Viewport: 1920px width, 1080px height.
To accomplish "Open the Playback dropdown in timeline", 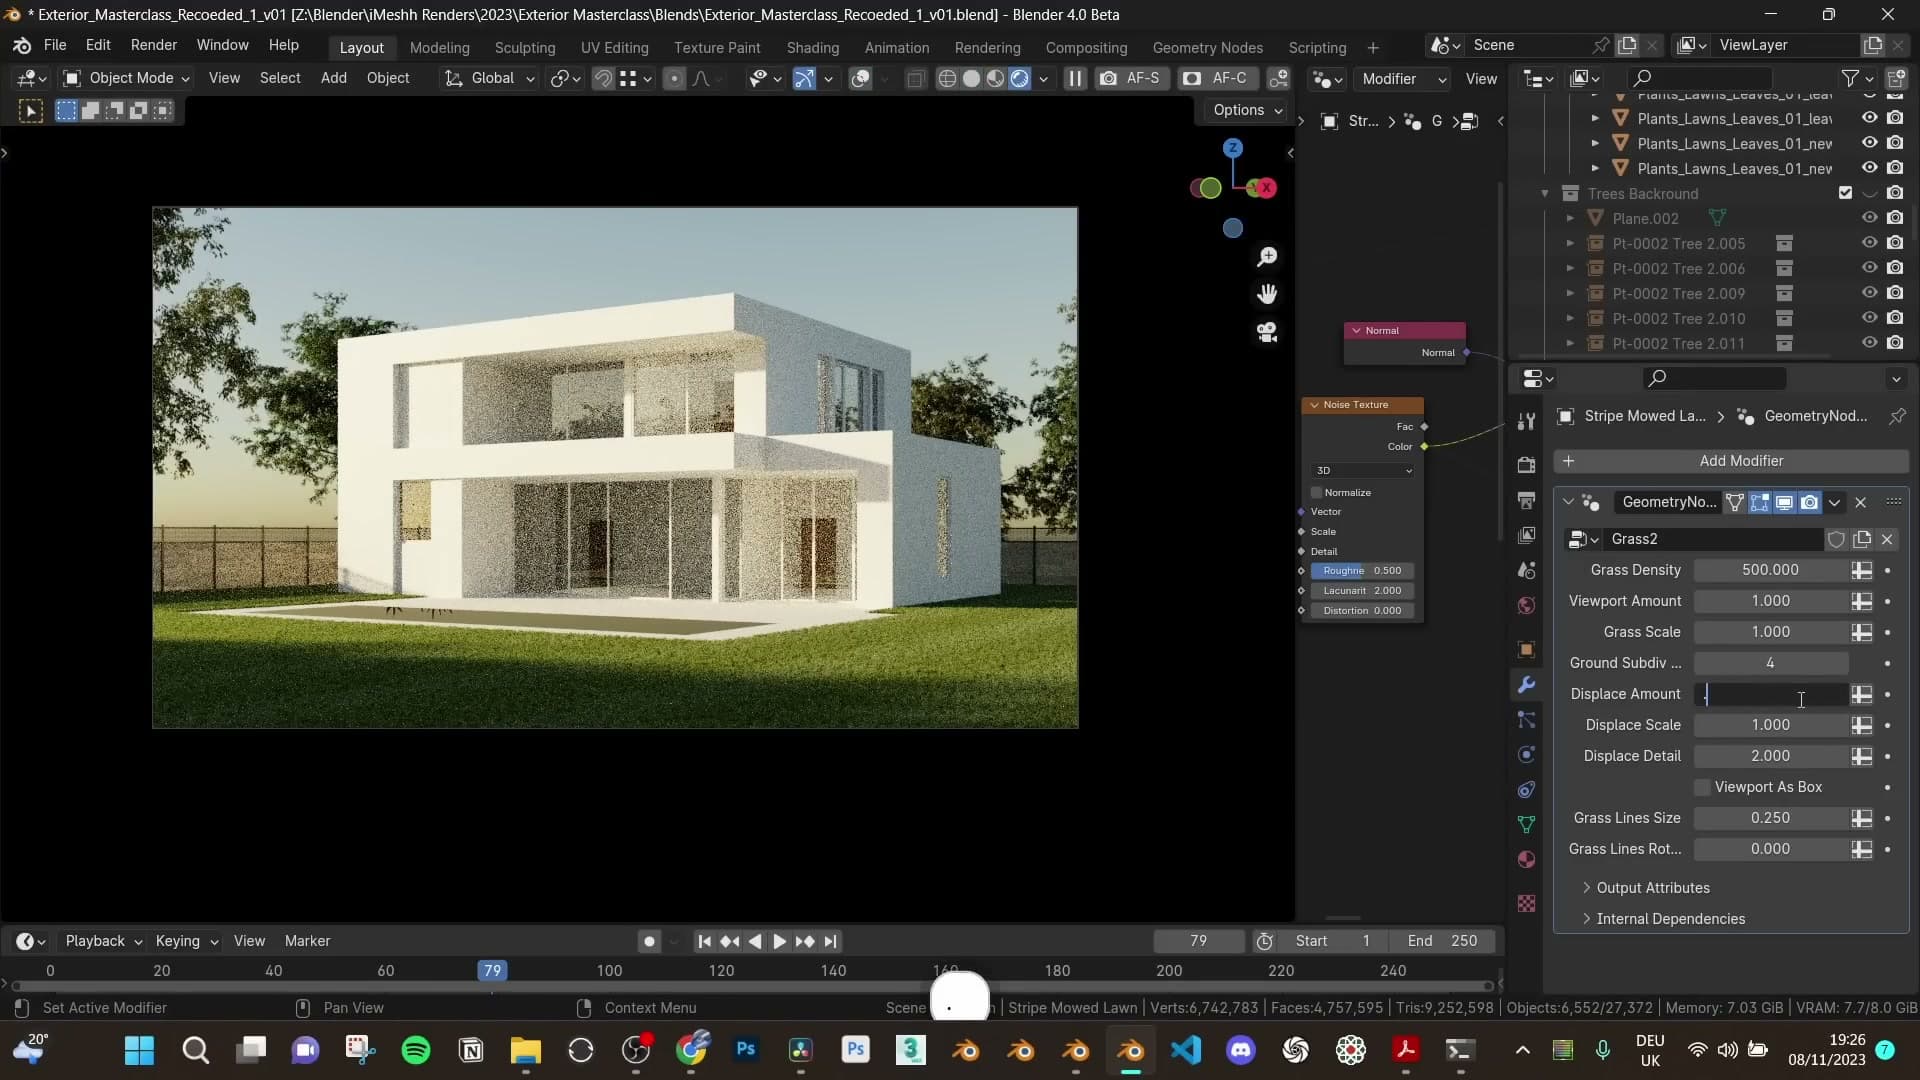I will coord(103,941).
